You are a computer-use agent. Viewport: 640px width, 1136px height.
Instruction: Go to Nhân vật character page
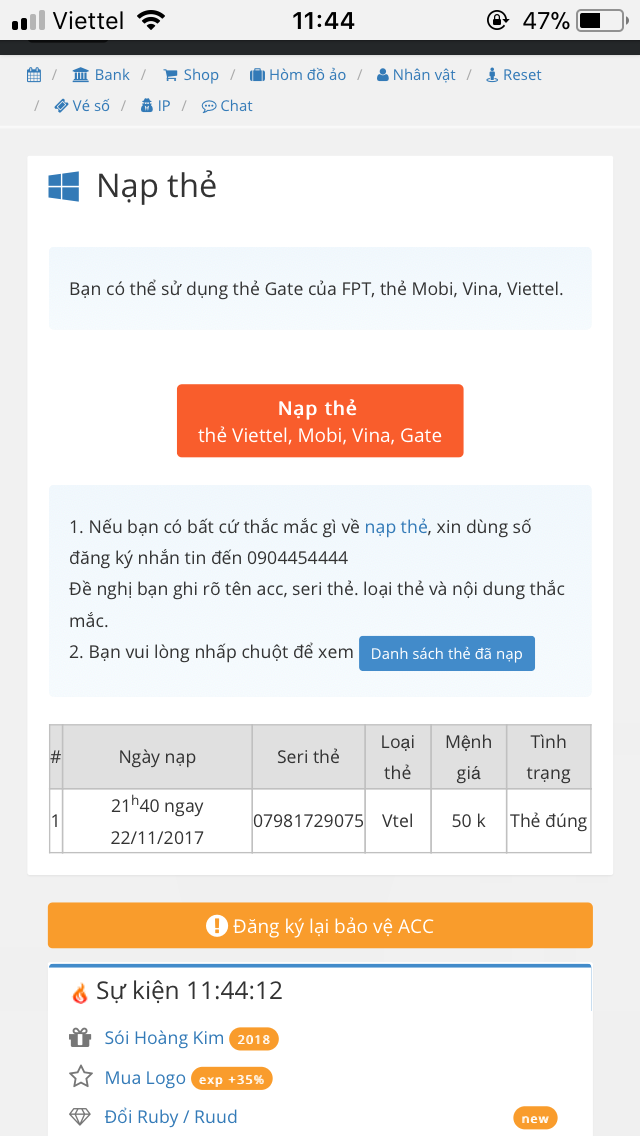[x=416, y=75]
